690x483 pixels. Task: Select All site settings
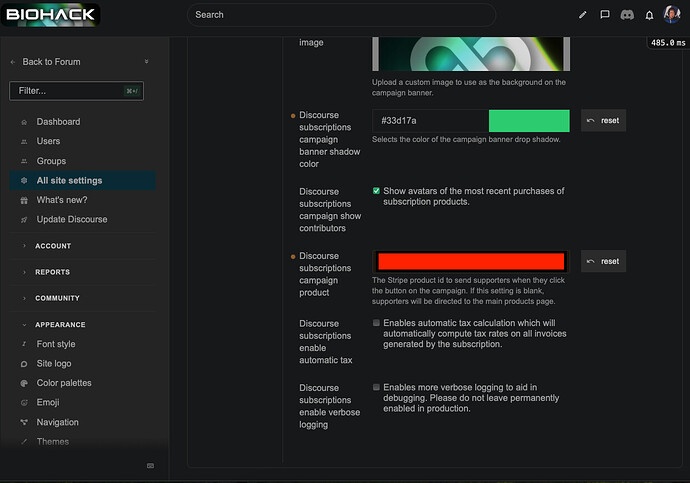coord(82,180)
